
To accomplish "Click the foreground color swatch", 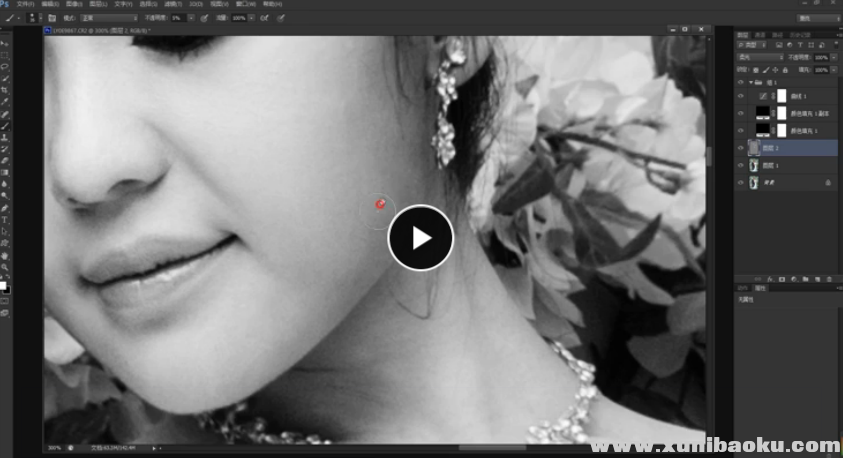I will 3,285.
